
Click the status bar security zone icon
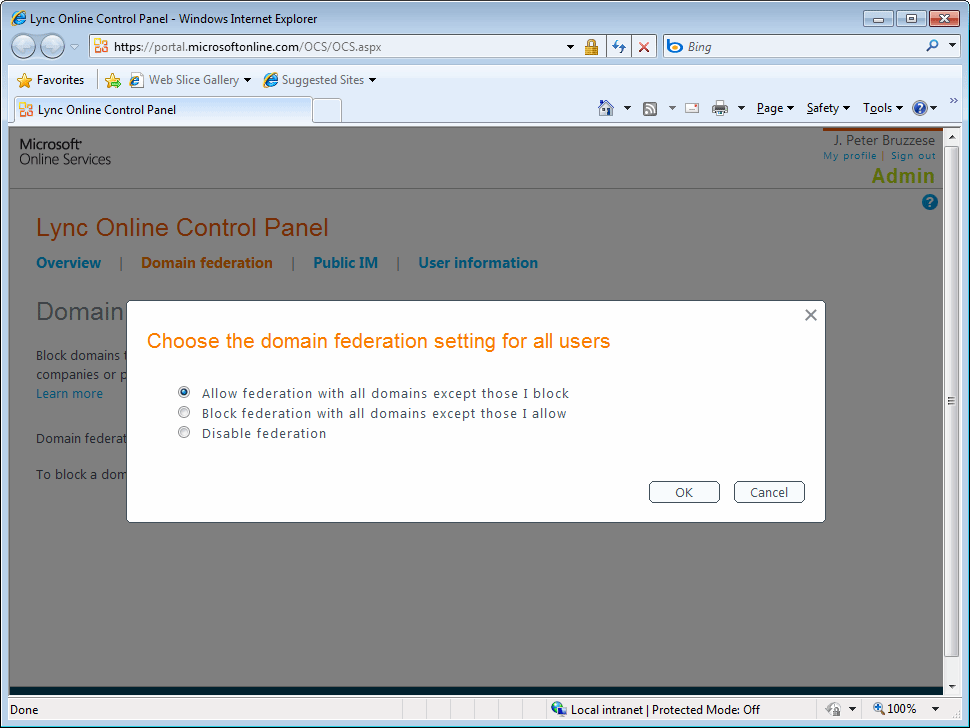pos(559,709)
